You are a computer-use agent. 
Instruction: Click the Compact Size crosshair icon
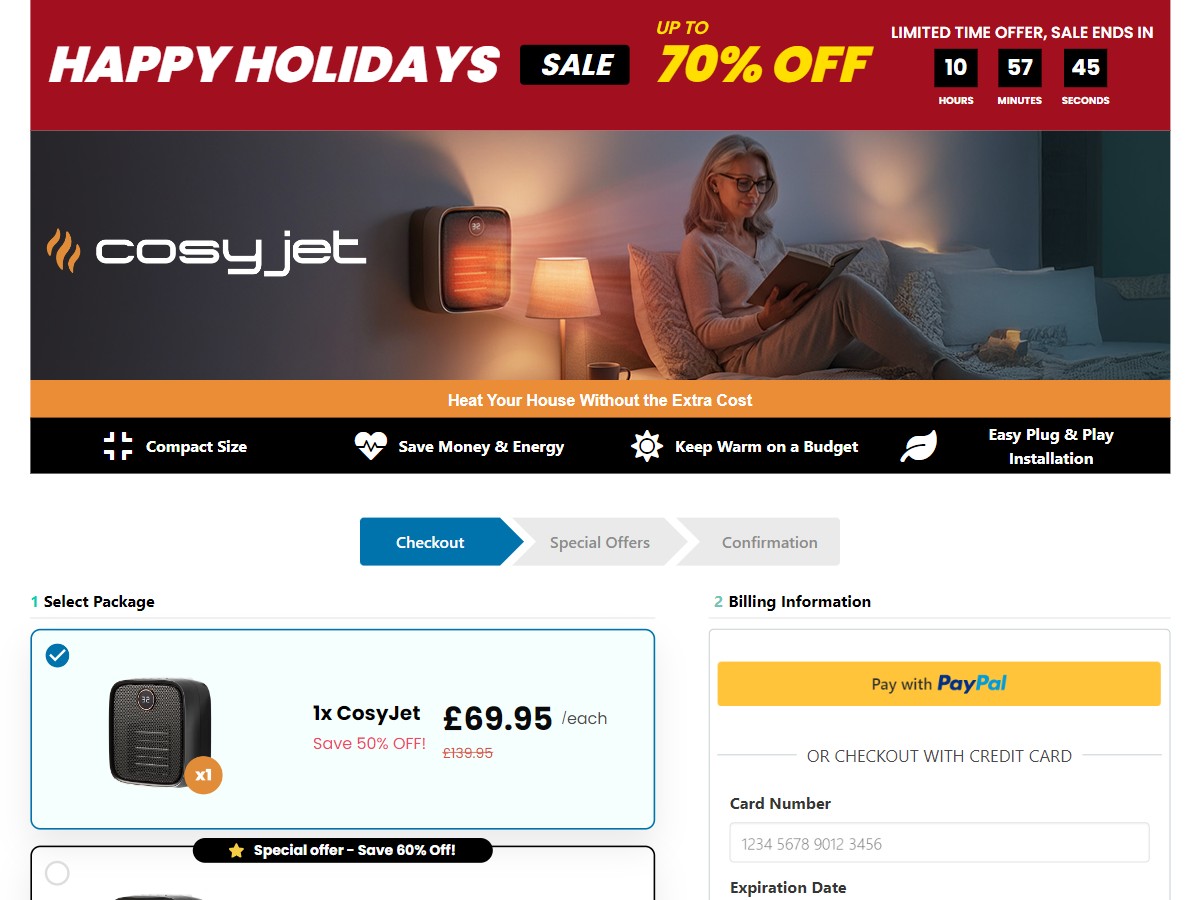[x=118, y=446]
